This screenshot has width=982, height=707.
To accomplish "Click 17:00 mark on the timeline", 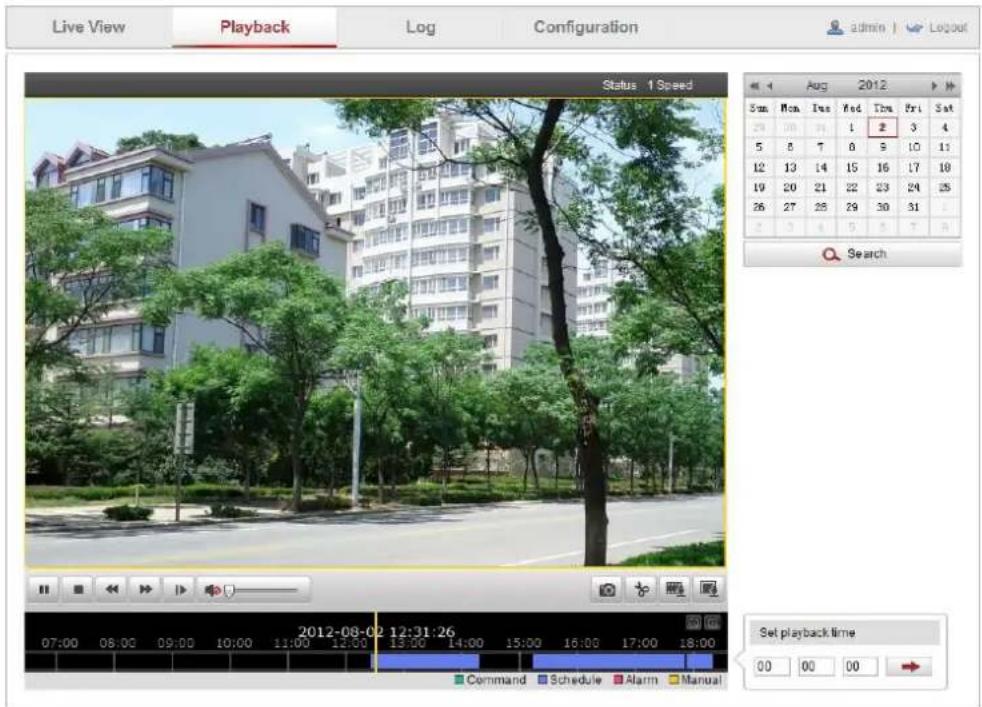I will point(639,643).
